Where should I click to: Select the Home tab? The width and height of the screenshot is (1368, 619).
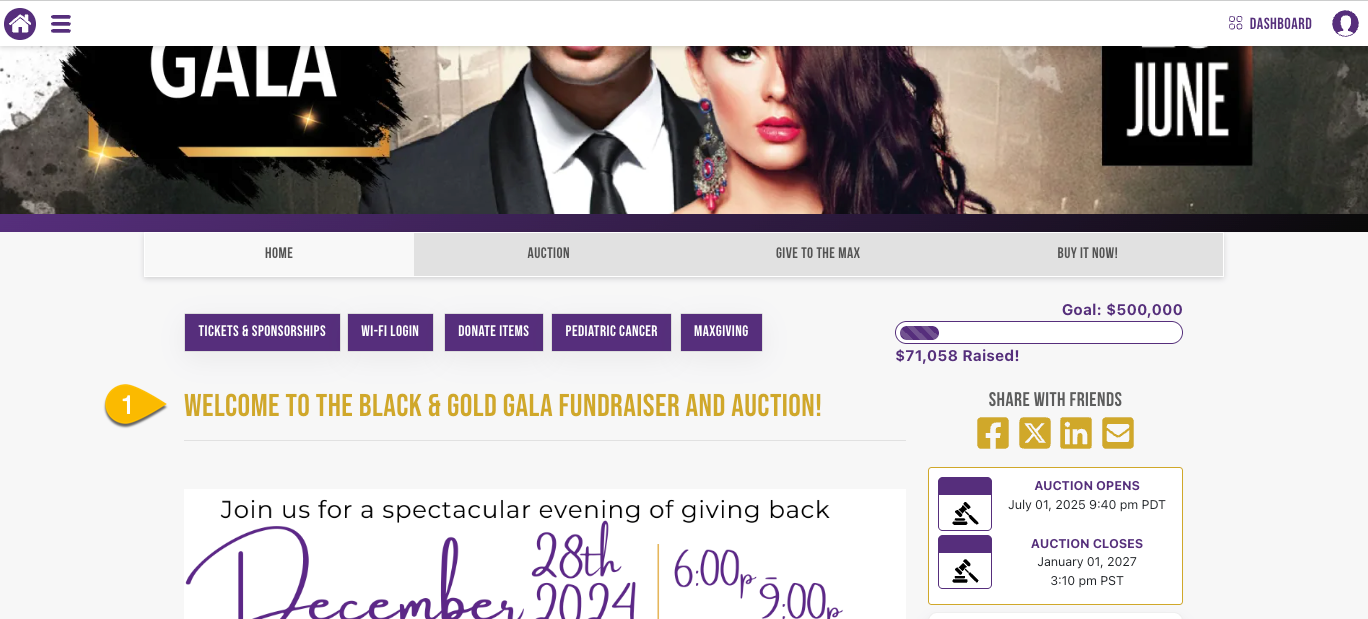tap(279, 254)
